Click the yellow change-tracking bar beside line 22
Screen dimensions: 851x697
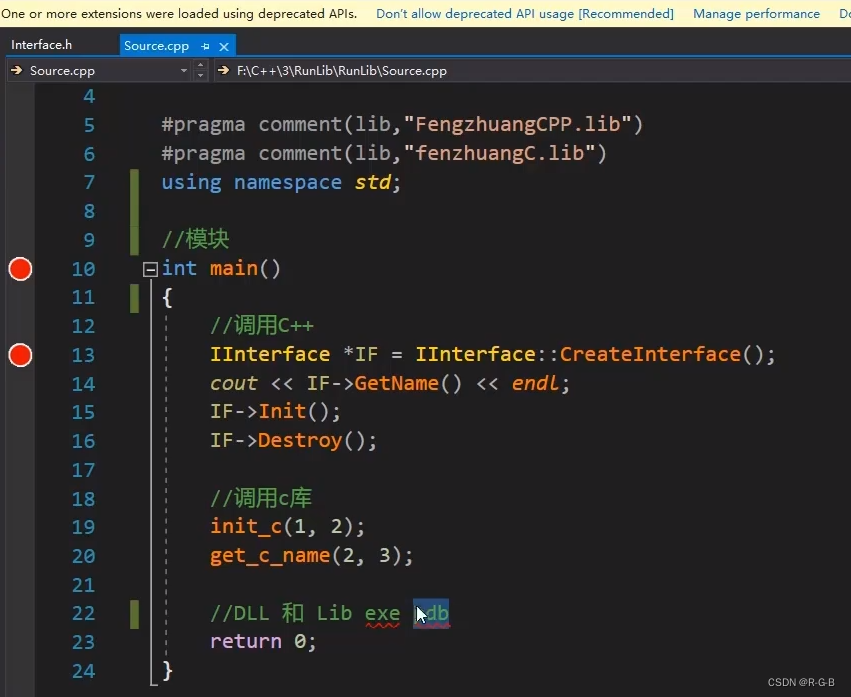pyautogui.click(x=134, y=613)
